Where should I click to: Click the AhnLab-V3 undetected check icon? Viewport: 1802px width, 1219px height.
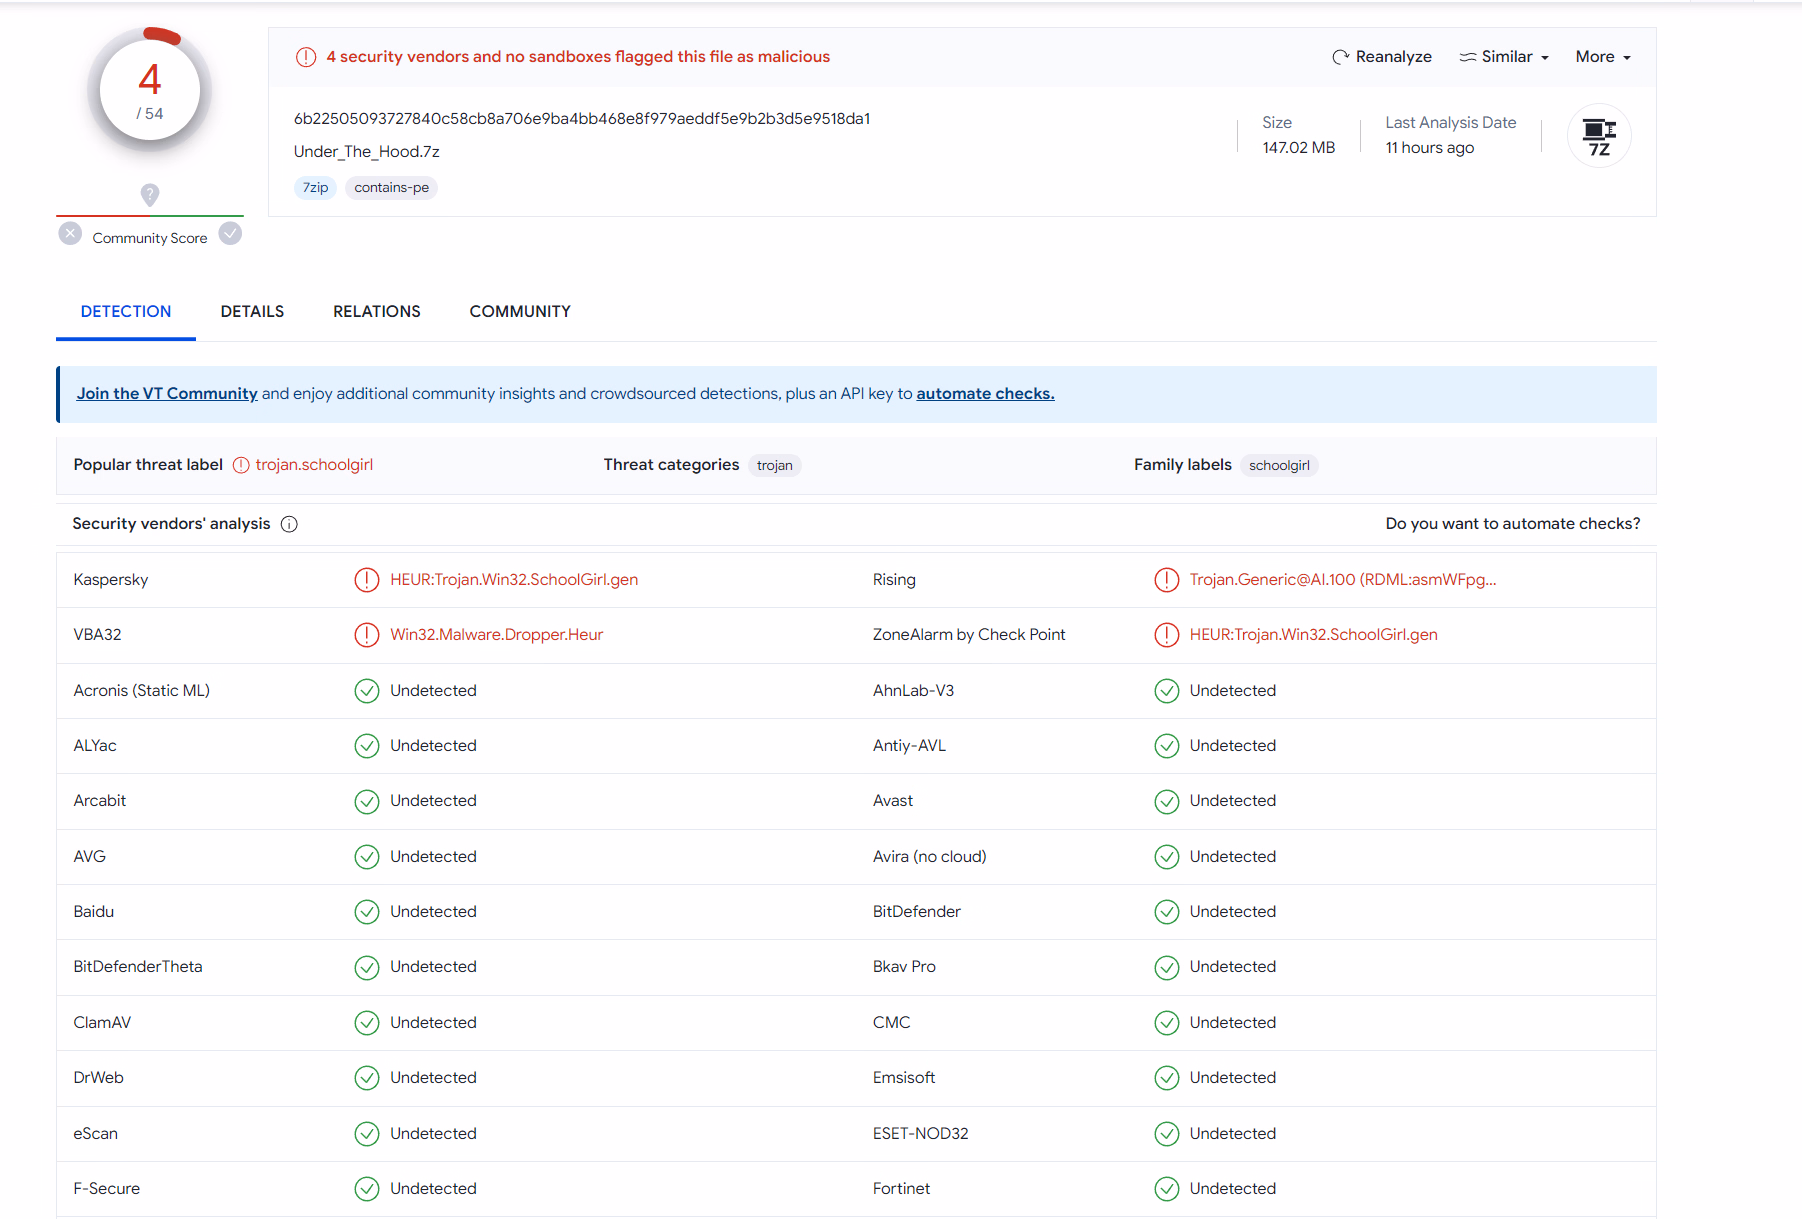(x=1167, y=691)
